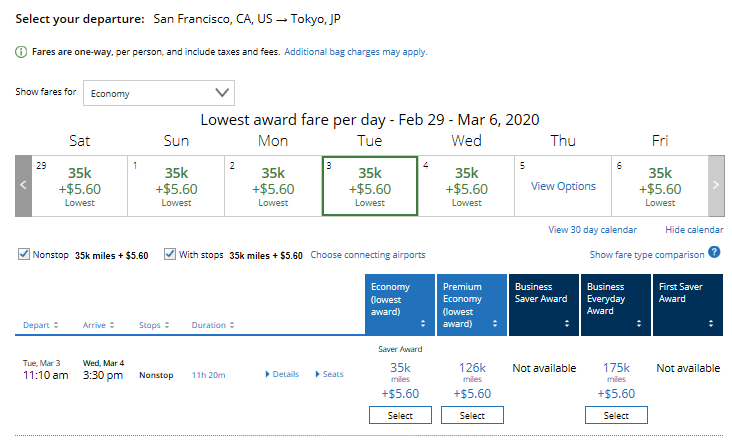Sort Economy lowest award column

coord(423,323)
